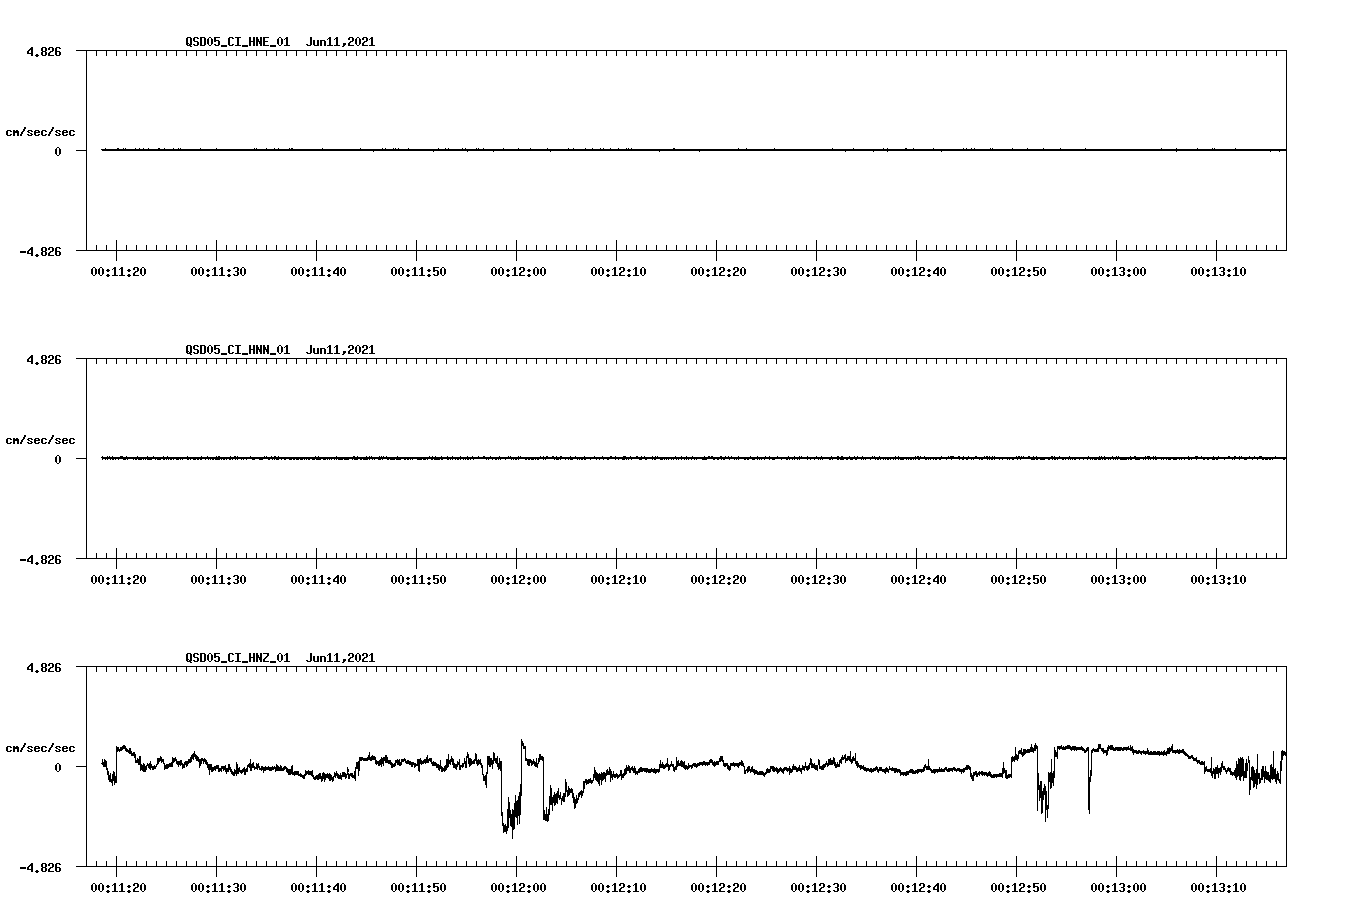Click cm/sec/sec unit label on HNZ plot
The height and width of the screenshot is (924, 1358).
click(x=40, y=748)
